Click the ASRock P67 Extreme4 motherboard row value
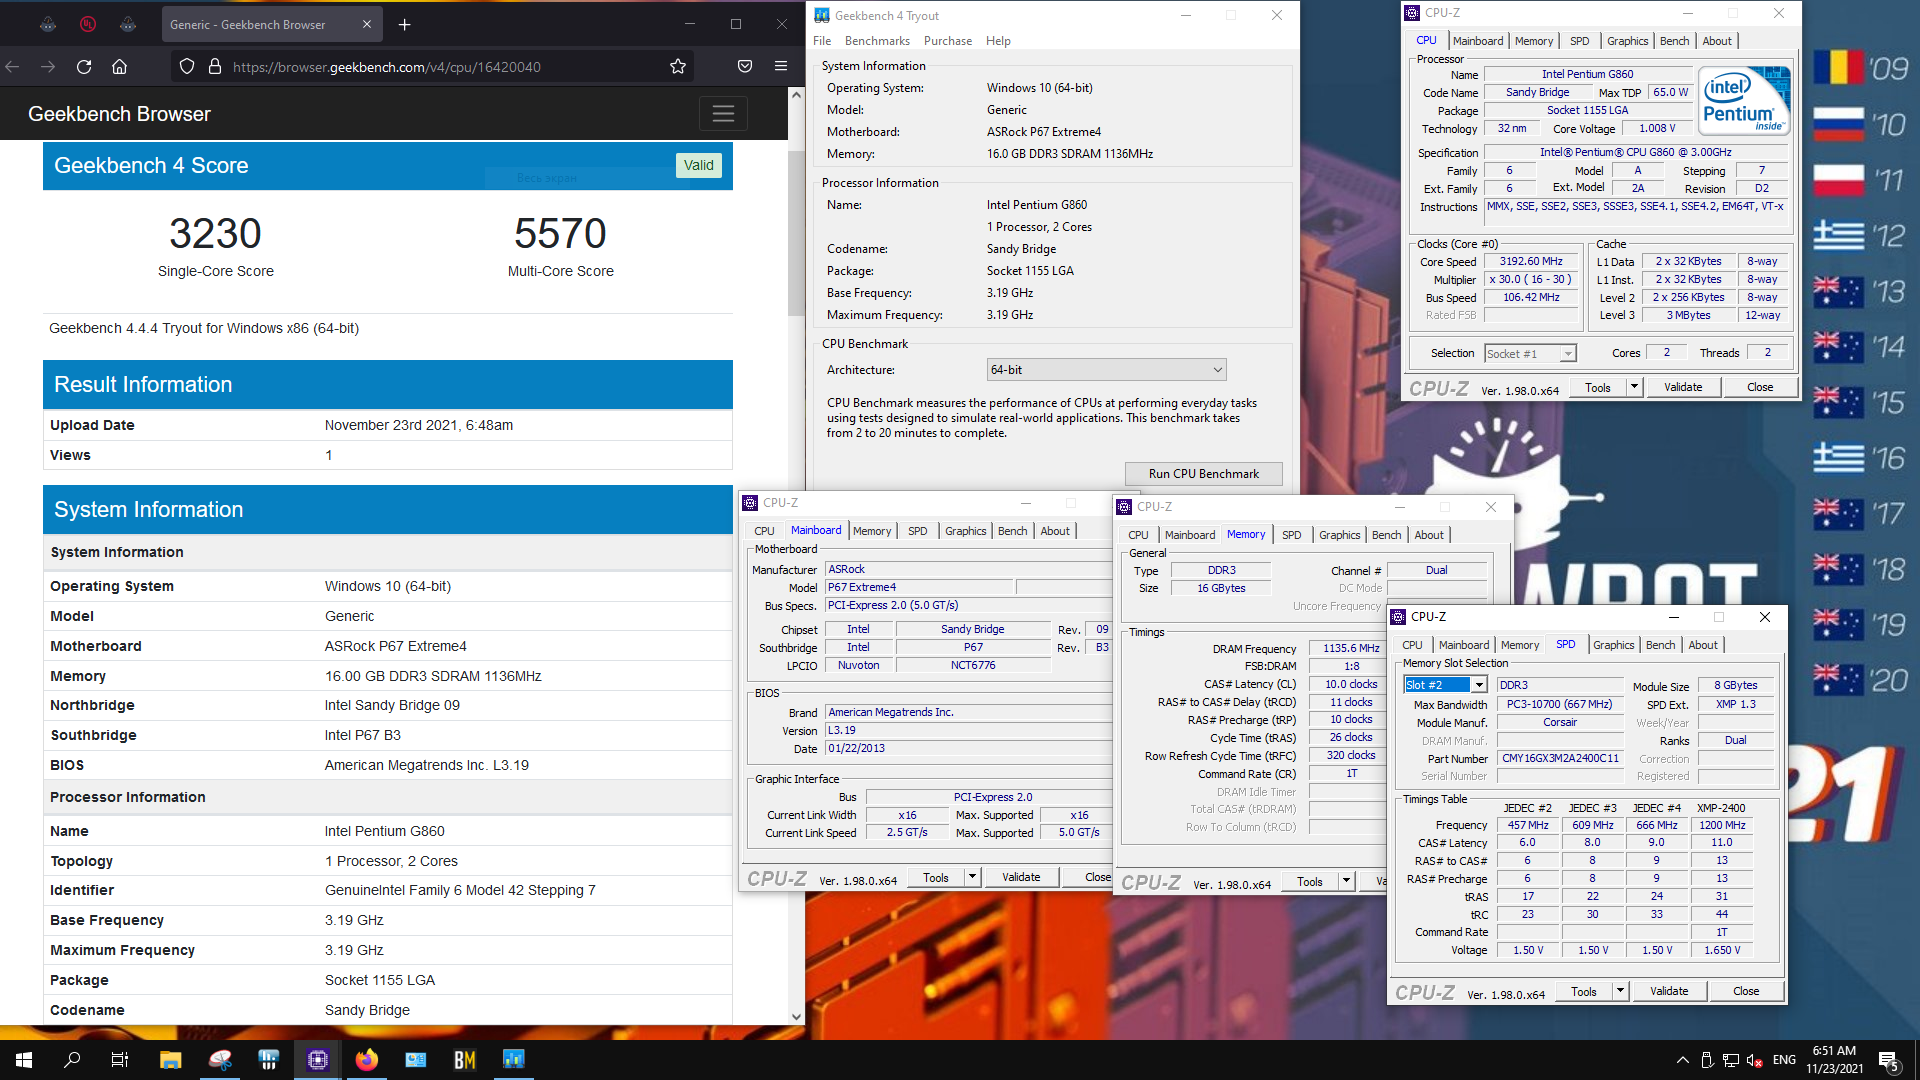The image size is (1920, 1080). tap(395, 646)
